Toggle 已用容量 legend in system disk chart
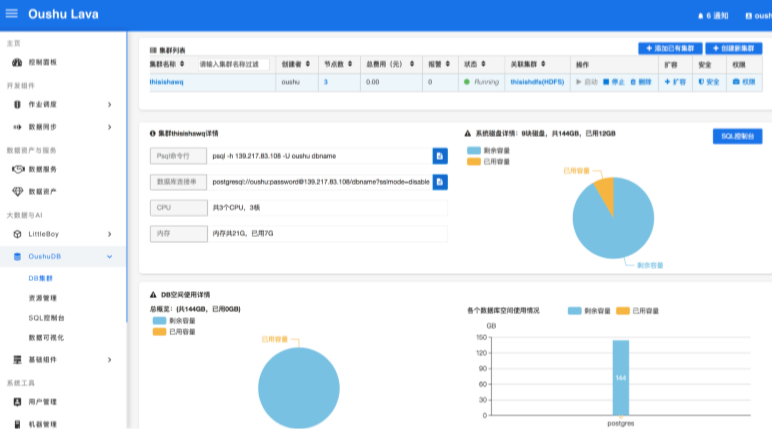Image resolution: width=772 pixels, height=438 pixels. (x=488, y=161)
